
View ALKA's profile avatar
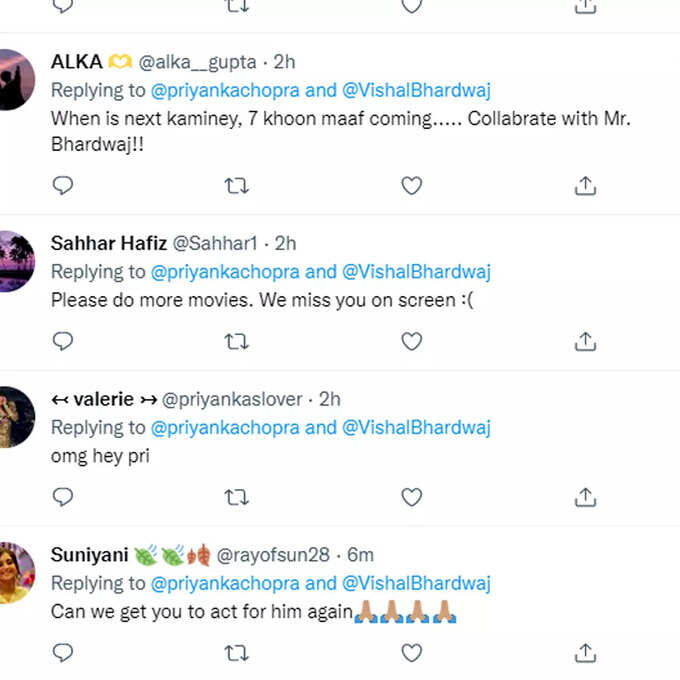point(16,80)
